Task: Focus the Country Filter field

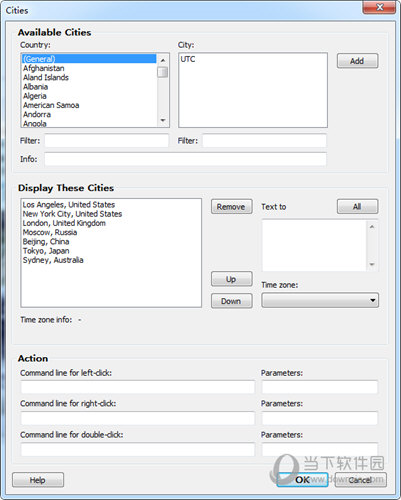Action: 107,141
